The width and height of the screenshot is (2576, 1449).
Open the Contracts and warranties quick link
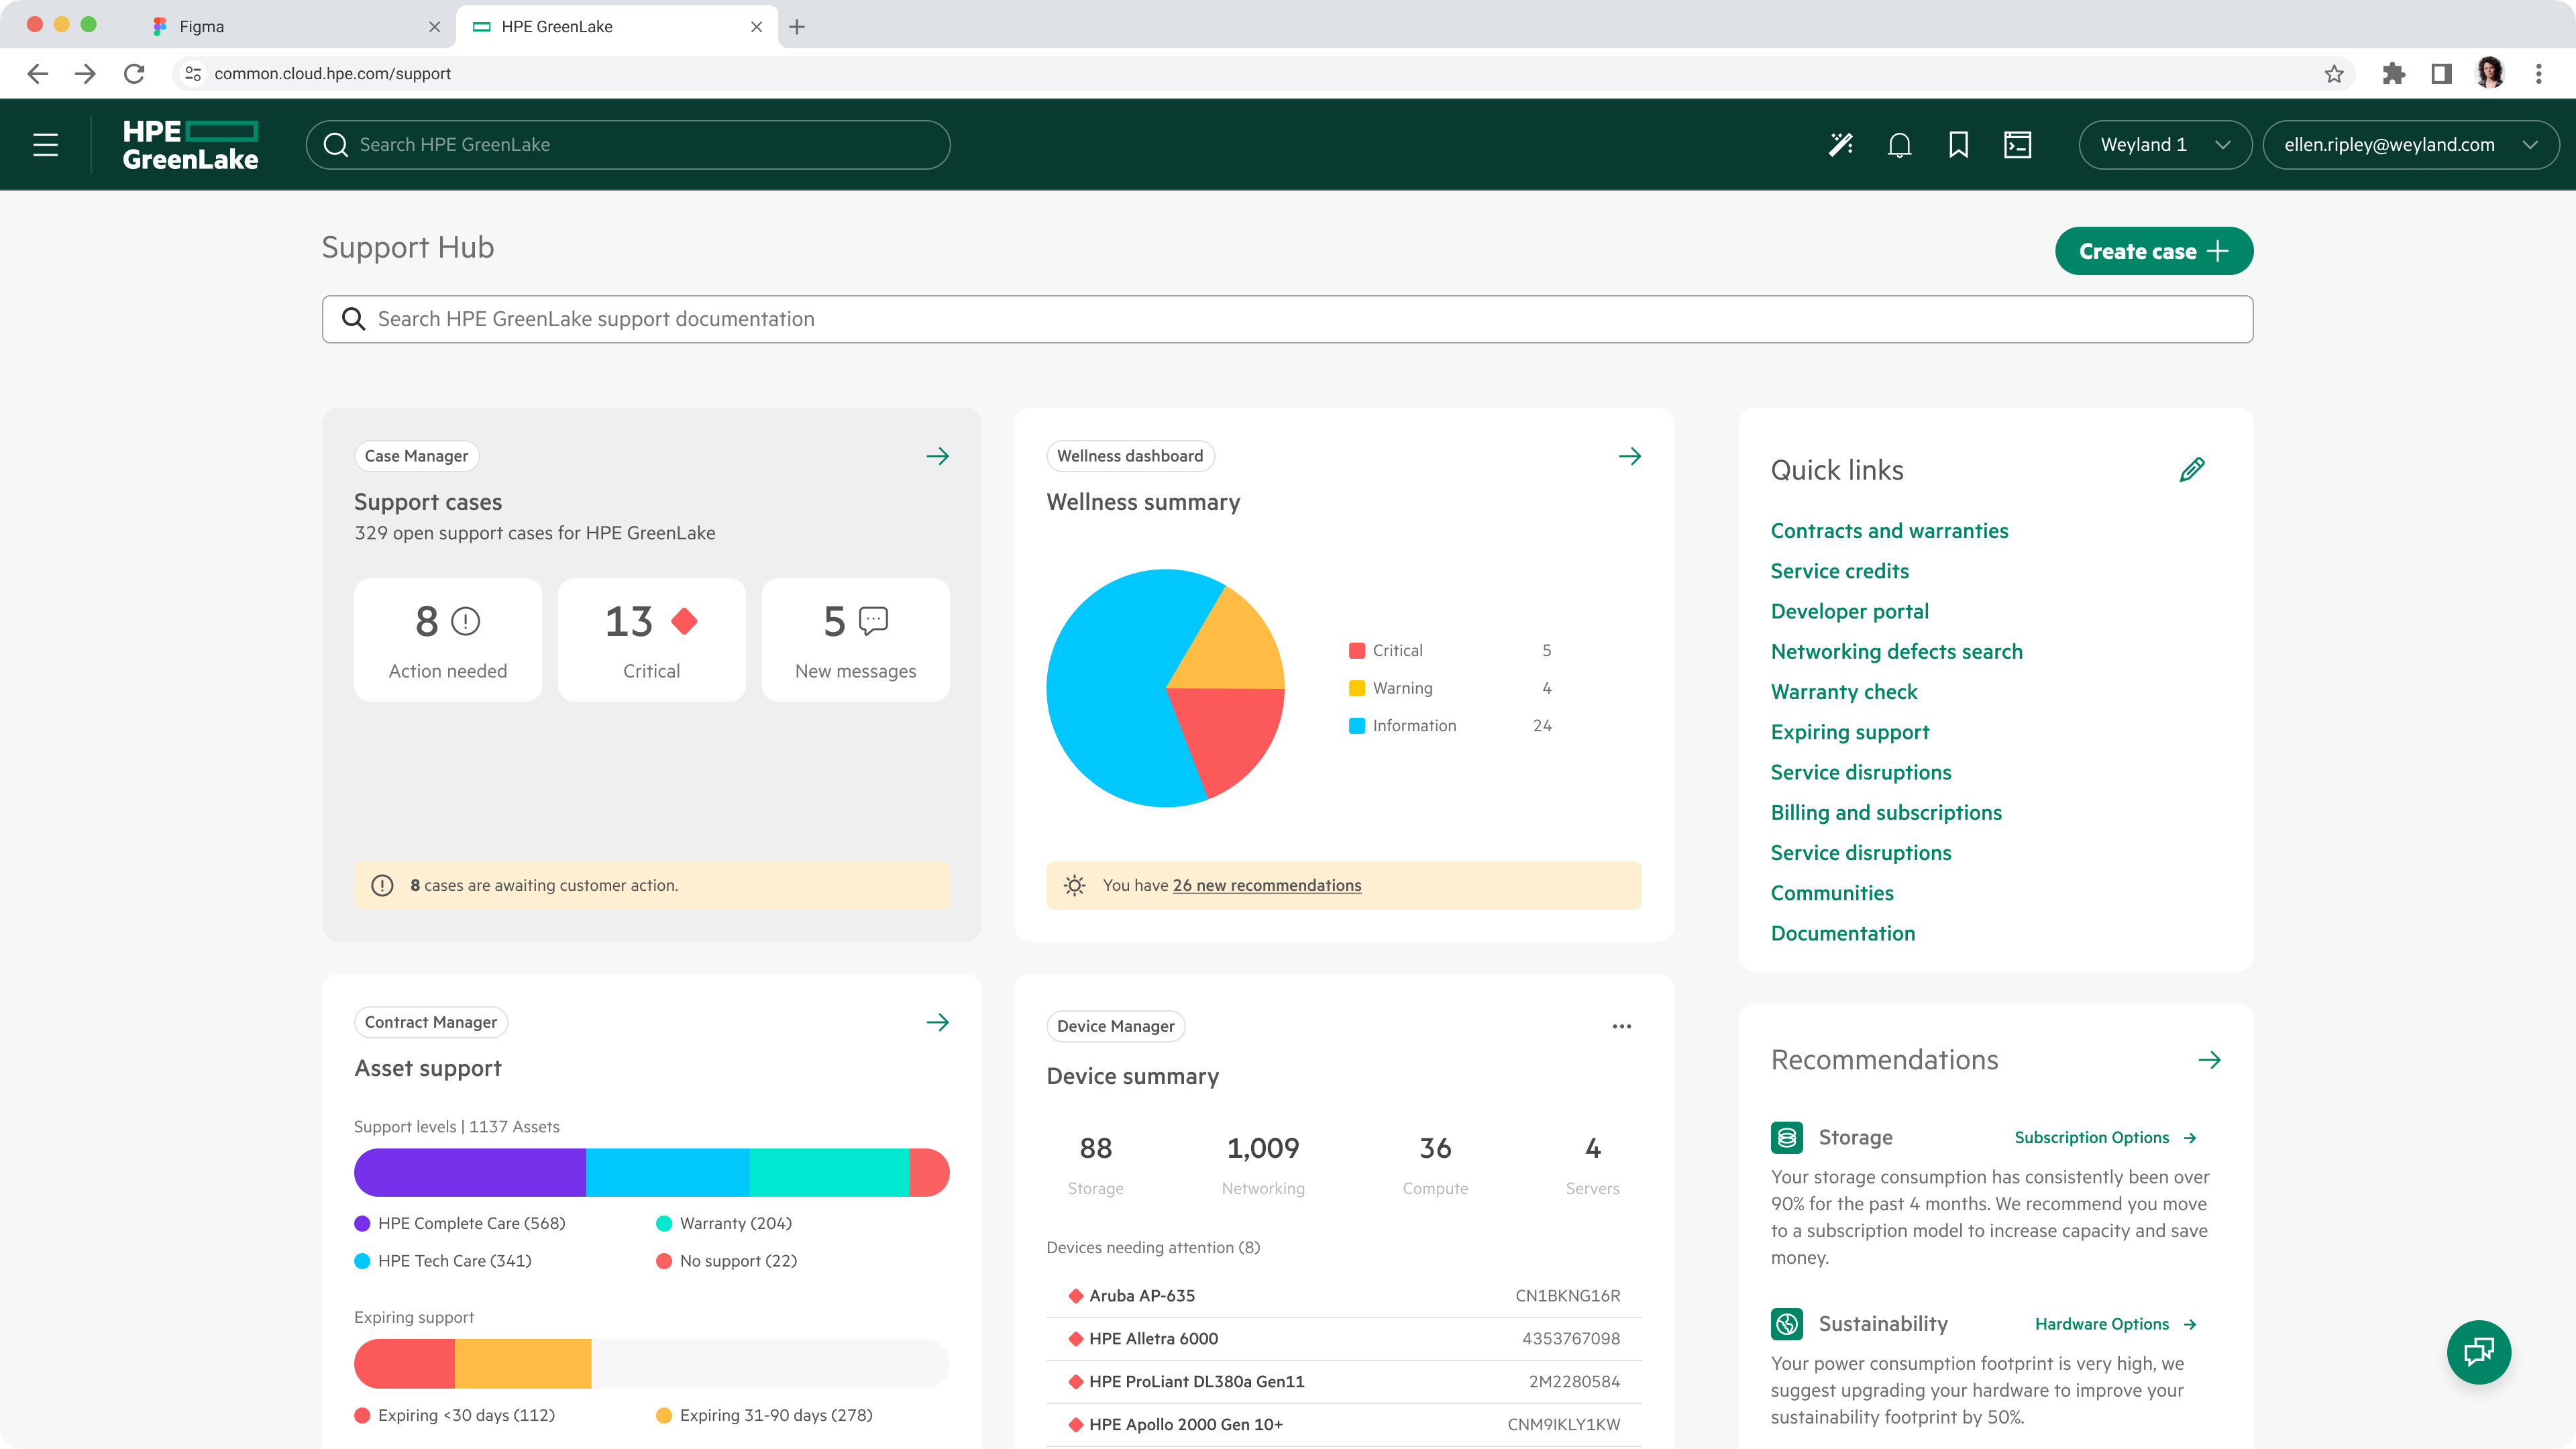[x=1889, y=531]
